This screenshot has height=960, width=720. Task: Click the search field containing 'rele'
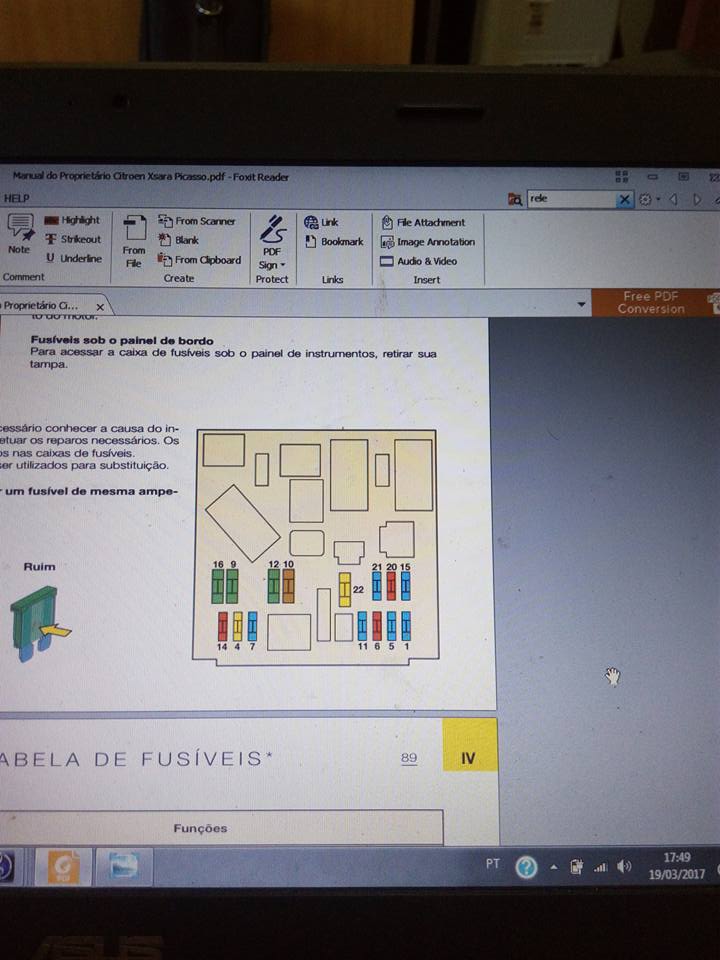(570, 199)
